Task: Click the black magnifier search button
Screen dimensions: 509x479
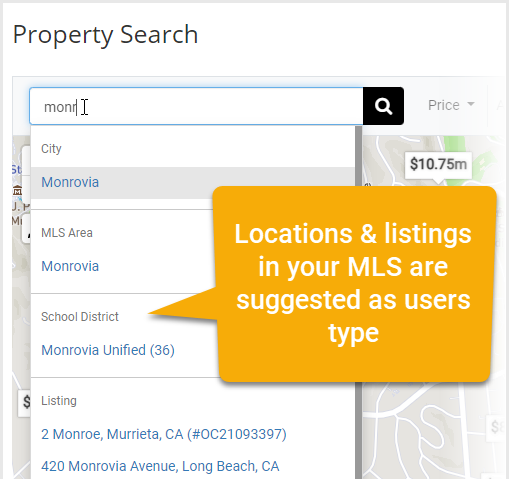Action: tap(383, 106)
